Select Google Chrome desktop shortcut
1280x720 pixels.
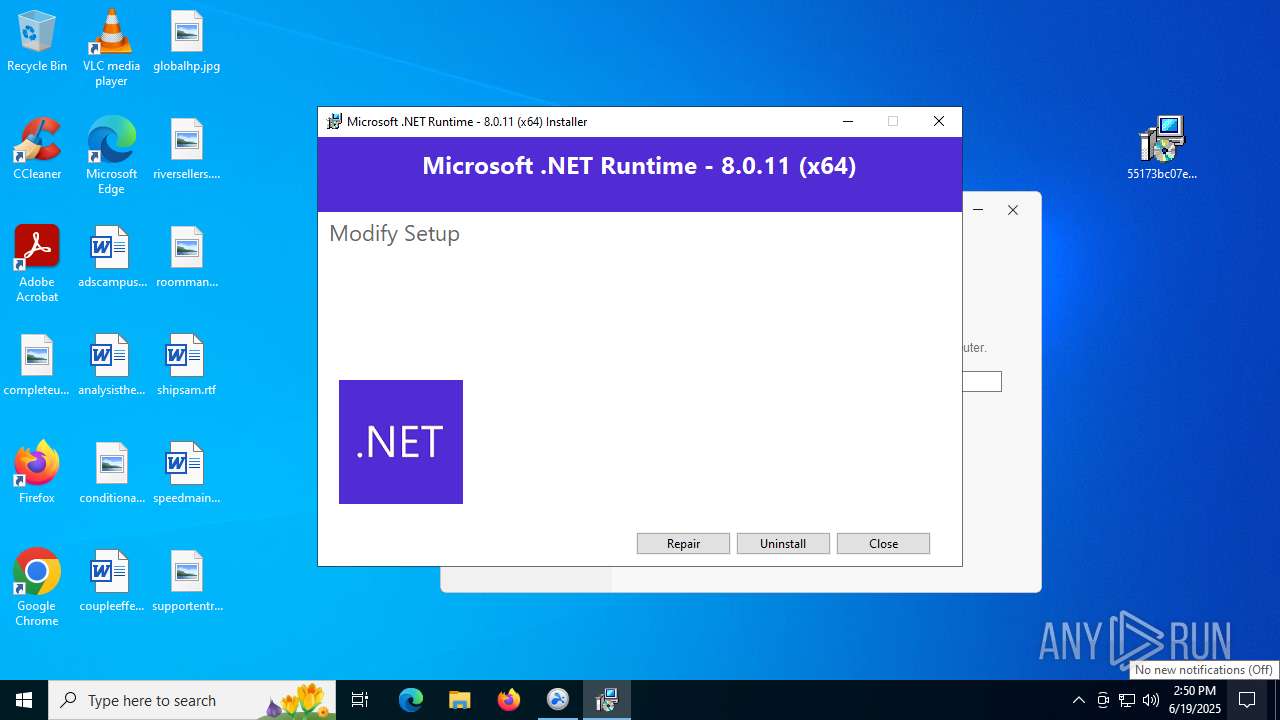[37, 588]
